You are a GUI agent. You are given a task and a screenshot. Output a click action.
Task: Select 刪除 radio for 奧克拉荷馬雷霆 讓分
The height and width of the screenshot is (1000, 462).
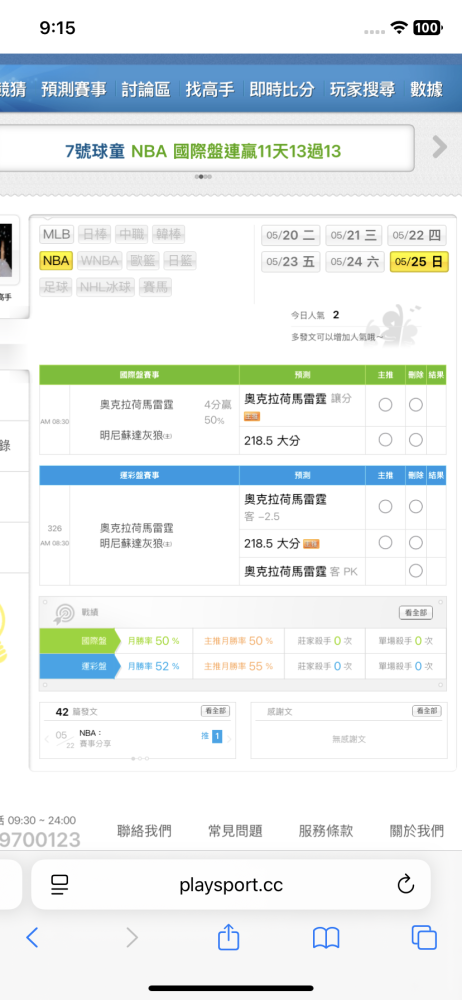[x=416, y=405]
